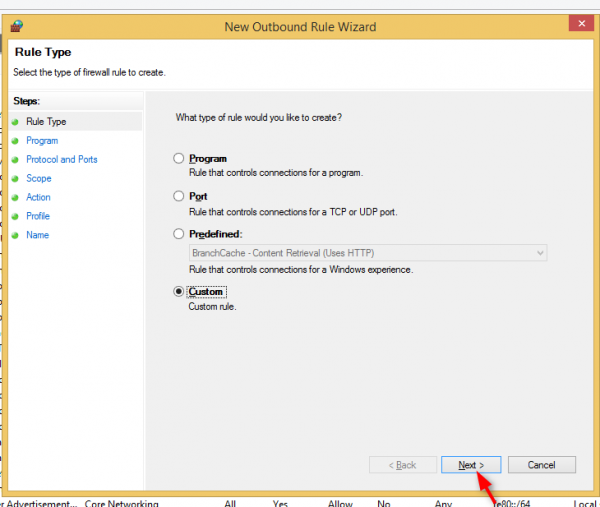Click the 'Custom rule.' description text
The image size is (600, 507).
pos(212,306)
